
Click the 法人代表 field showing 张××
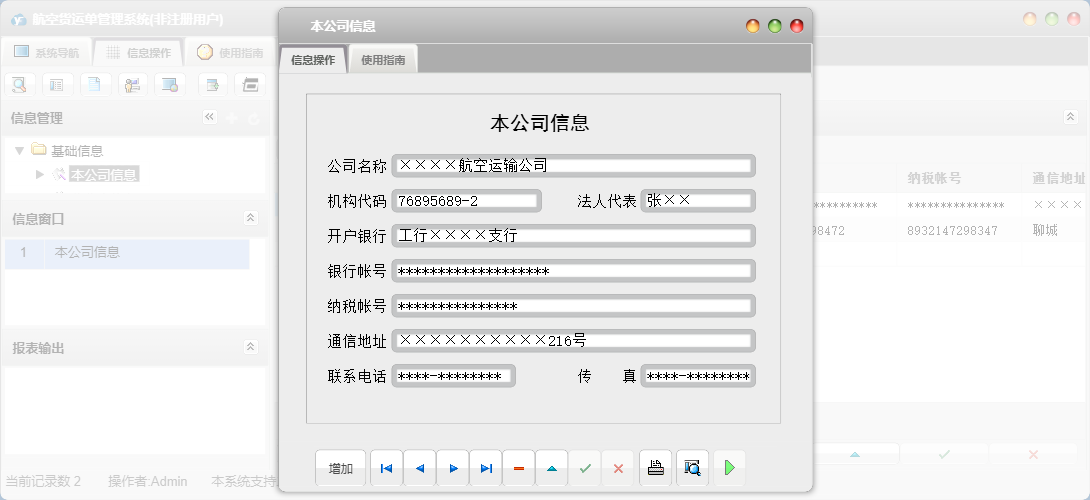tap(698, 201)
